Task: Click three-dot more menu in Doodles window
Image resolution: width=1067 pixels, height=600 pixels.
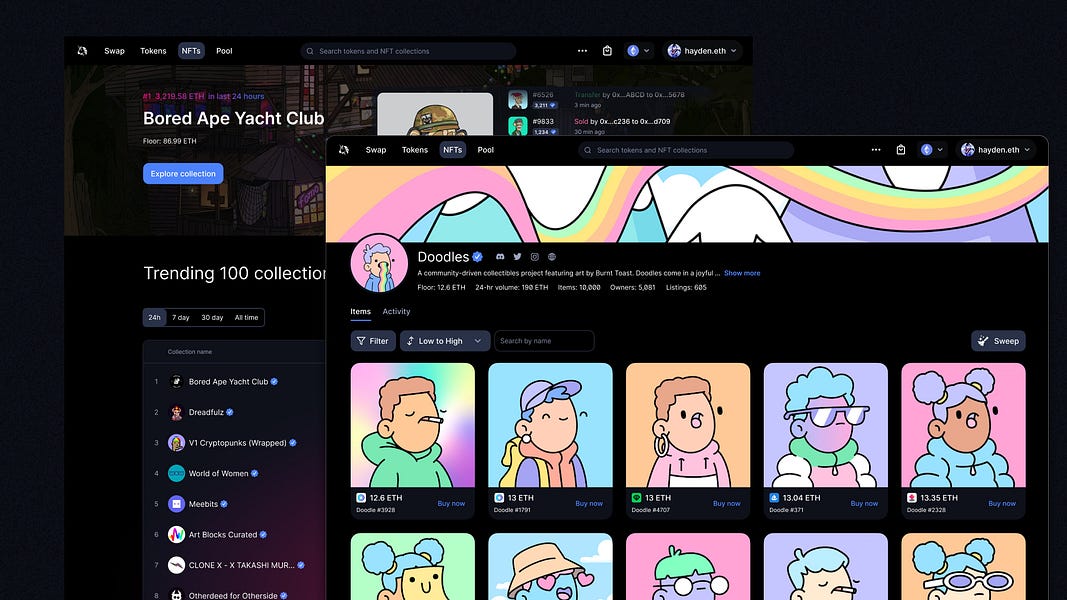Action: click(x=876, y=150)
